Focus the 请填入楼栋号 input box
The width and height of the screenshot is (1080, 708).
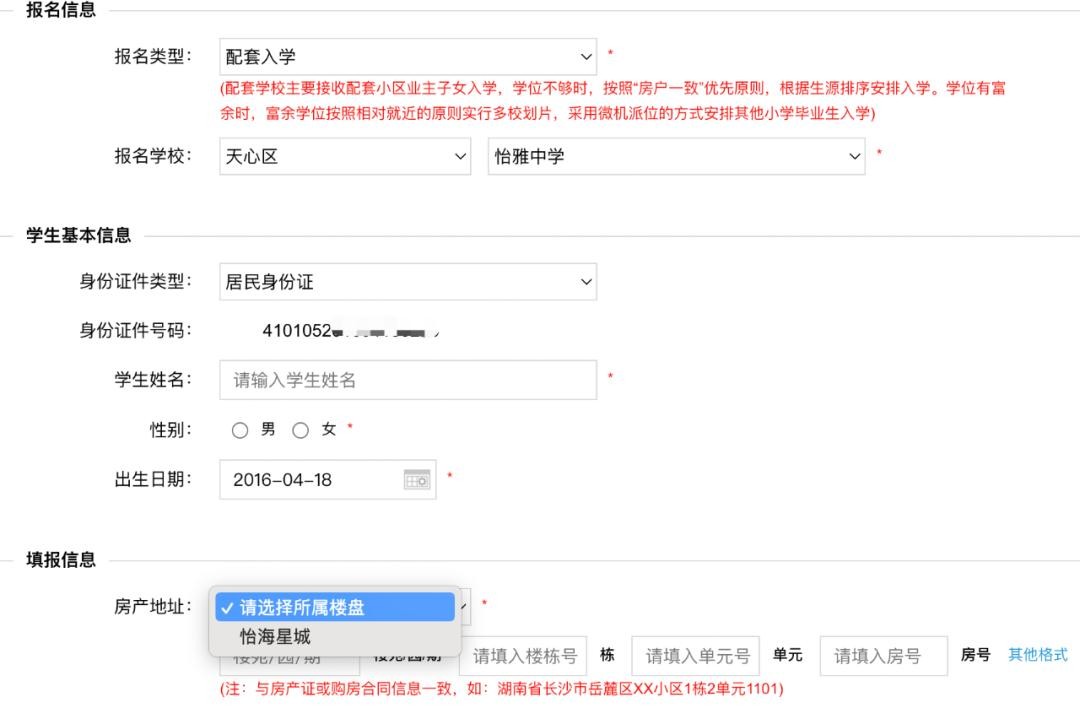coord(524,657)
